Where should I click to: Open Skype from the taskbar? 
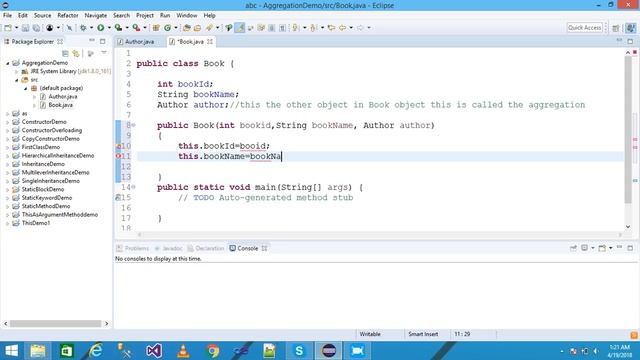pyautogui.click(x=299, y=351)
